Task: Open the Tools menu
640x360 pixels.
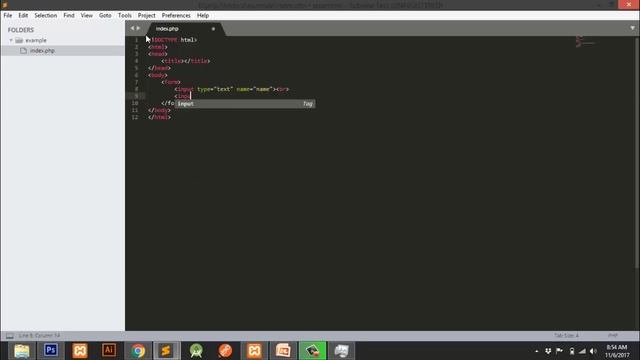Action: click(124, 16)
